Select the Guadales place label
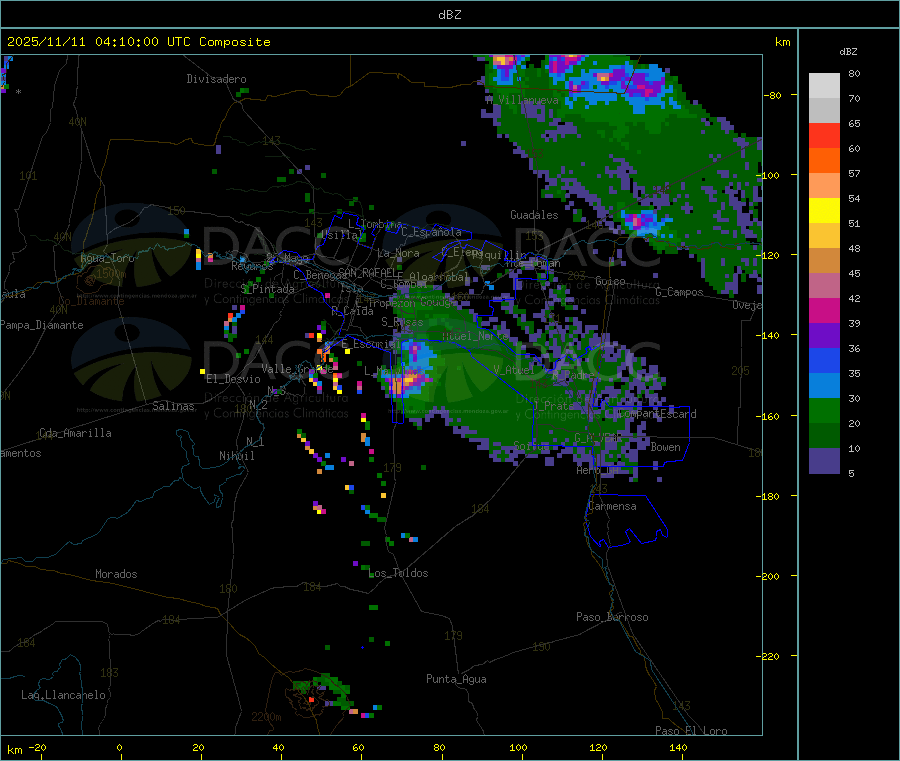The image size is (900, 761). (x=534, y=215)
